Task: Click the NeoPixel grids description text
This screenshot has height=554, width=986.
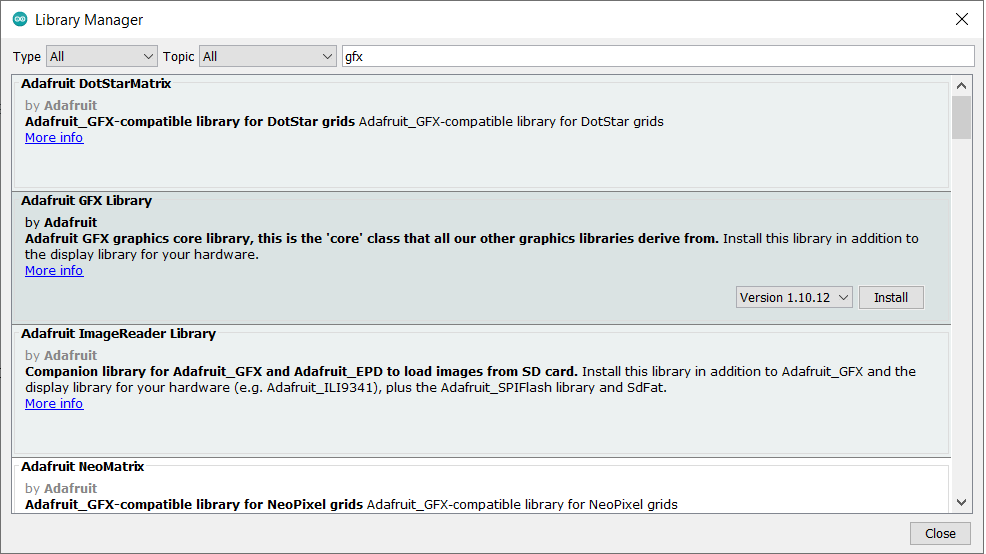Action: 352,504
